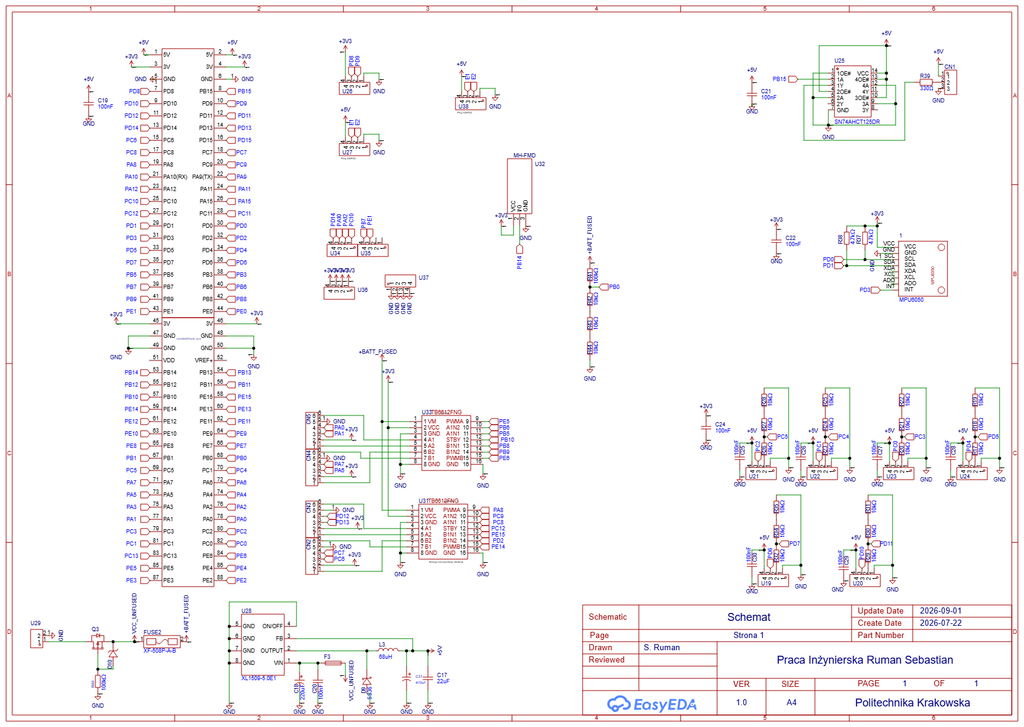Click the "Politechnika Krakowska" text
This screenshot has height=727, width=1024.
912,703
